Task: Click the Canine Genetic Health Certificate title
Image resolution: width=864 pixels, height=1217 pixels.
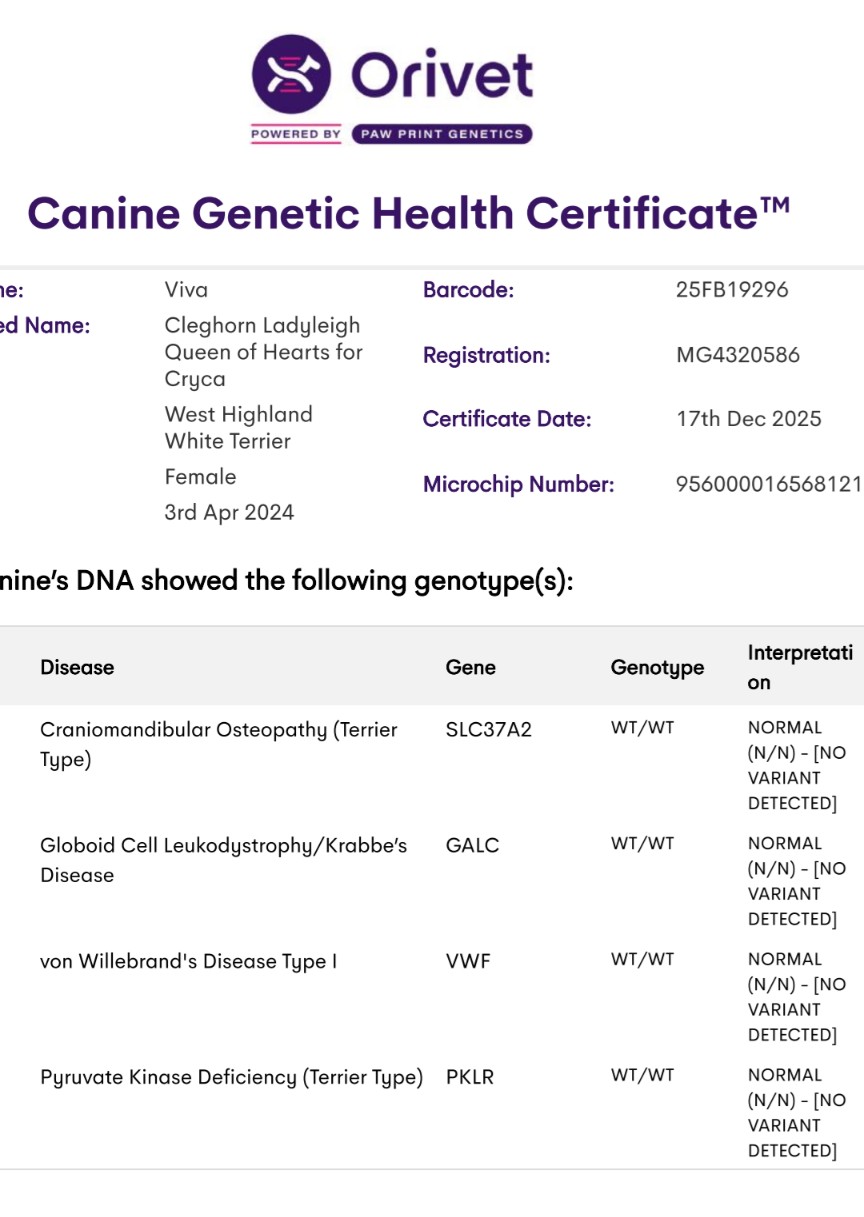Action: click(x=408, y=213)
